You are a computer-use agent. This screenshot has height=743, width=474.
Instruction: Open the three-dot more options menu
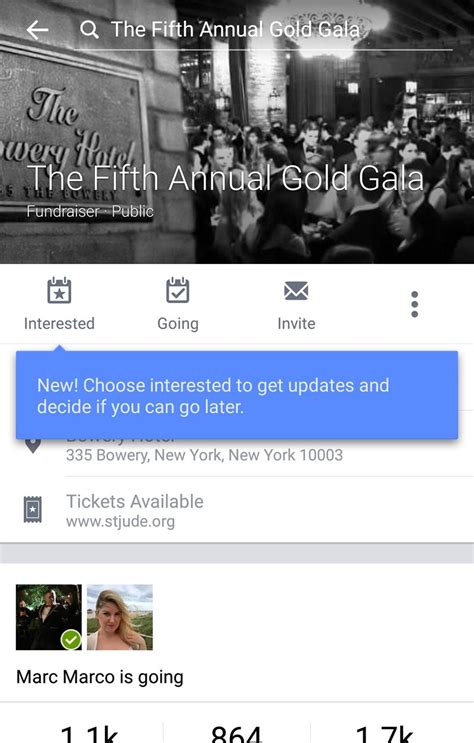415,304
